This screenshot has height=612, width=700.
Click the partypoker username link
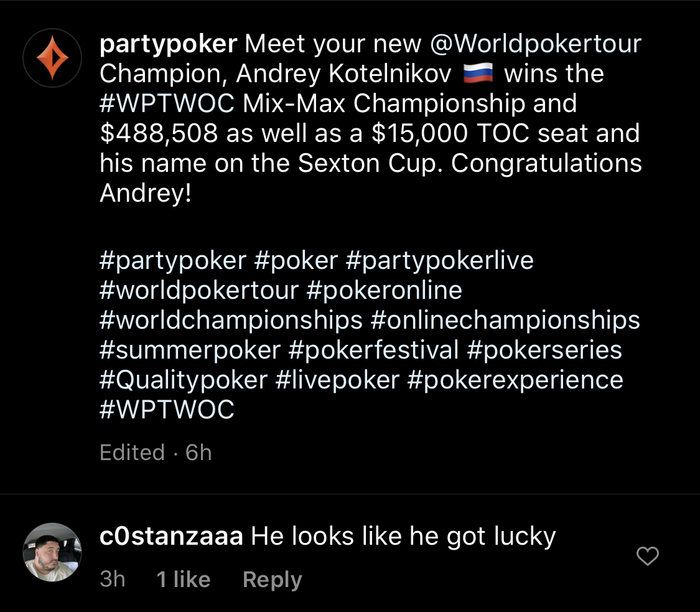tap(169, 44)
